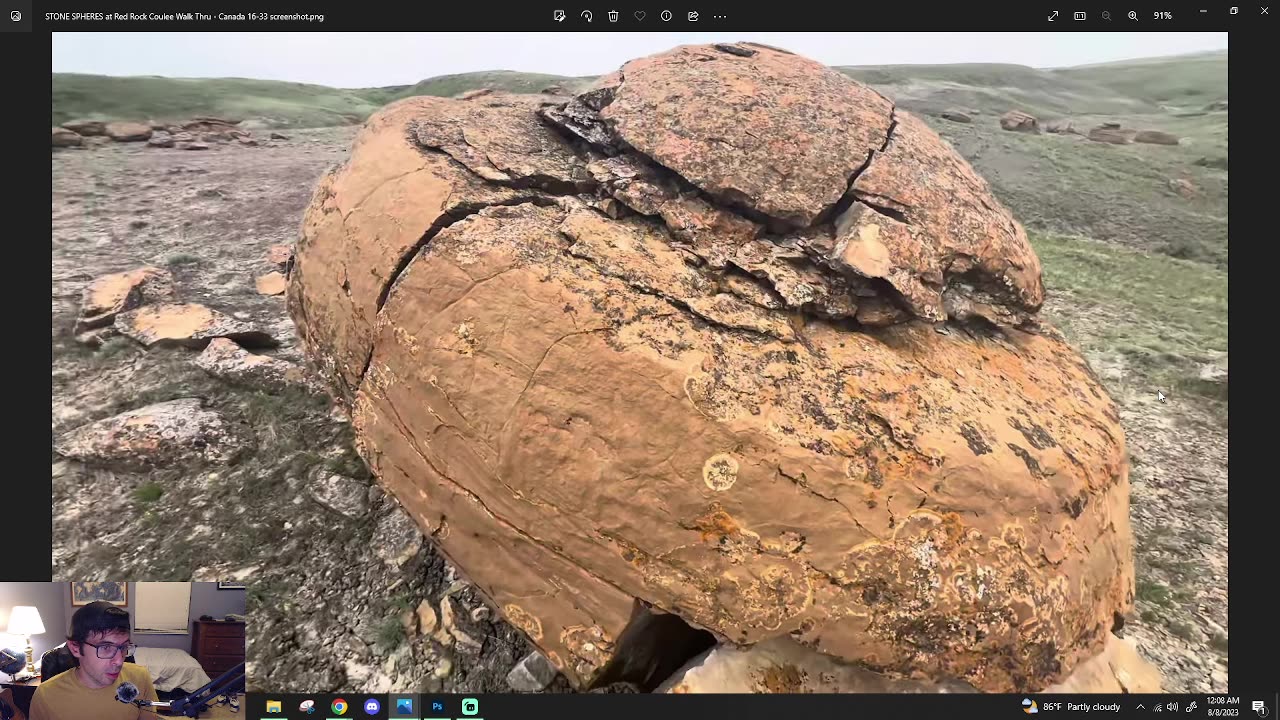Click the STONE SPHERES file name title
The height and width of the screenshot is (720, 1280).
[184, 16]
